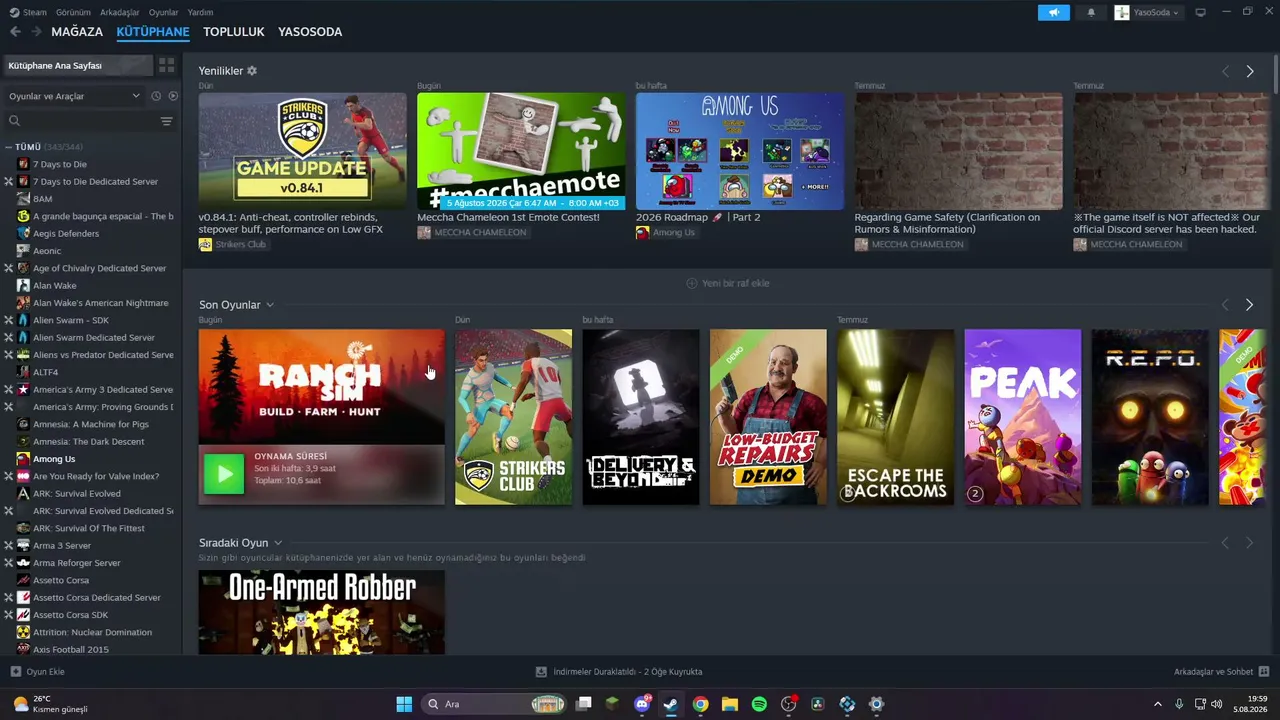
Task: Select Amnesia: The Dark Descent in list
Action: coord(89,441)
